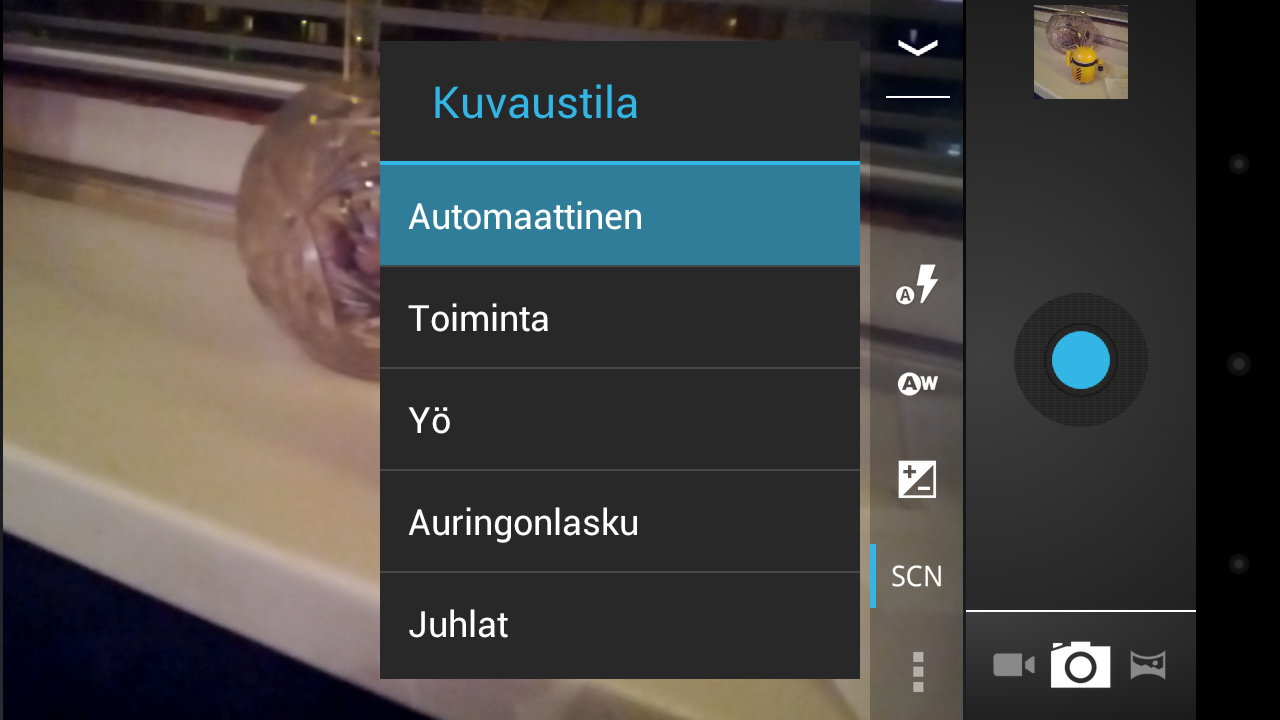Choose Auringonlasku sunset mode
Screen dimensions: 1280x720
tap(620, 522)
